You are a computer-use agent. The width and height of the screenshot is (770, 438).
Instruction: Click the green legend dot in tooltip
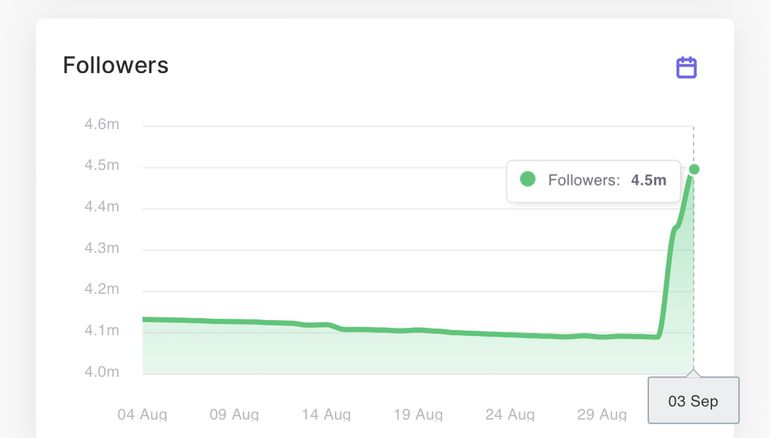click(x=528, y=180)
